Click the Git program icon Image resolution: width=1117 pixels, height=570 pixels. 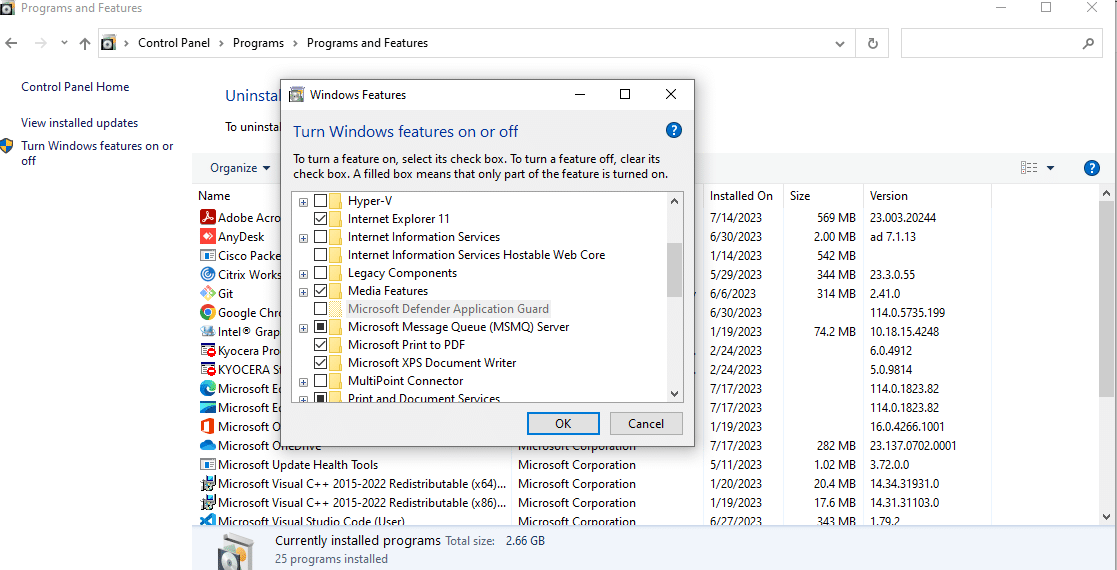pyautogui.click(x=207, y=293)
